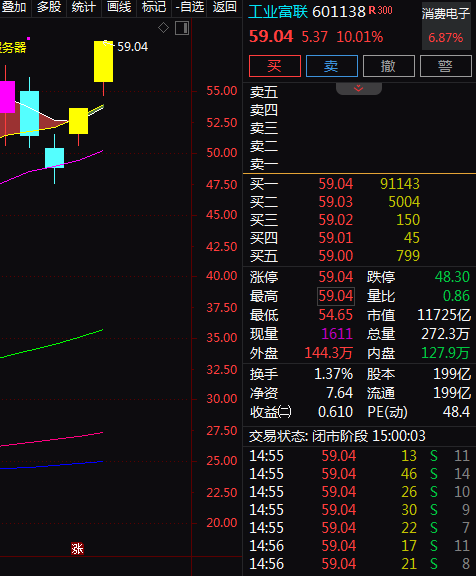Click 买一 bid price 59.04
The height and width of the screenshot is (576, 476).
335,184
